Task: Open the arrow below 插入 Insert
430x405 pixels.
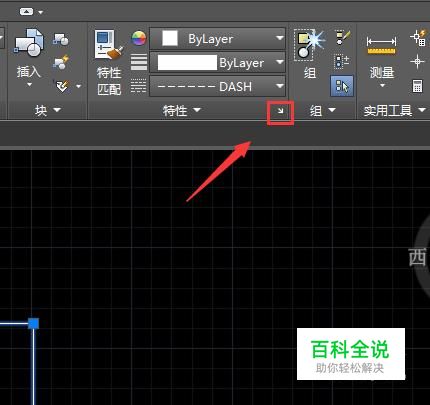Action: coord(29,85)
